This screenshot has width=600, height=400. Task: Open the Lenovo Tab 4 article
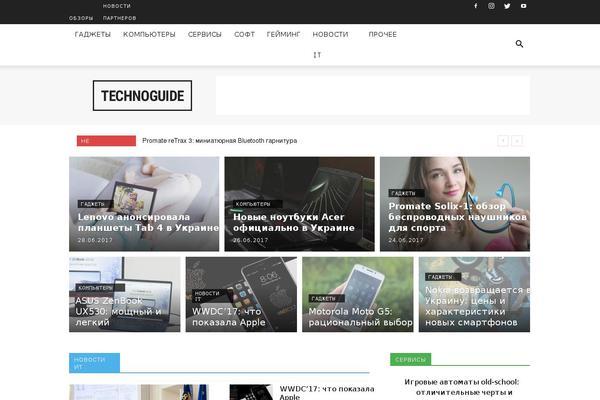pyautogui.click(x=144, y=204)
